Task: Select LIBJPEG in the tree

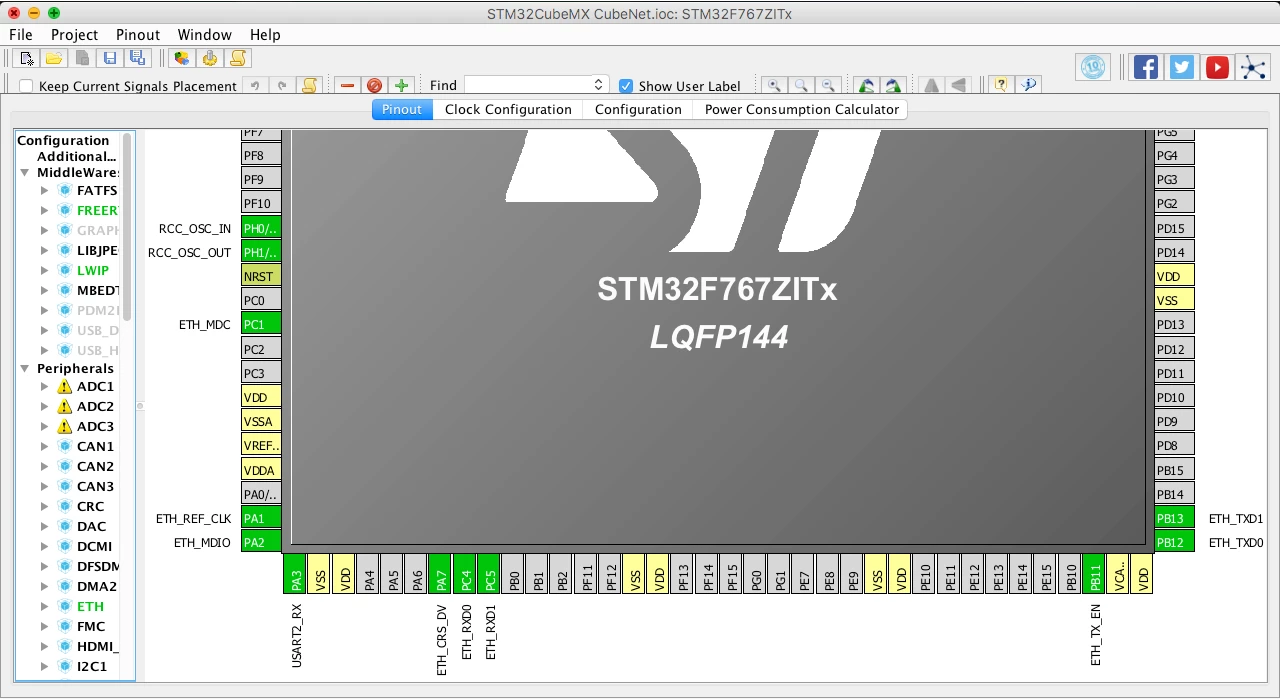Action: click(x=97, y=250)
